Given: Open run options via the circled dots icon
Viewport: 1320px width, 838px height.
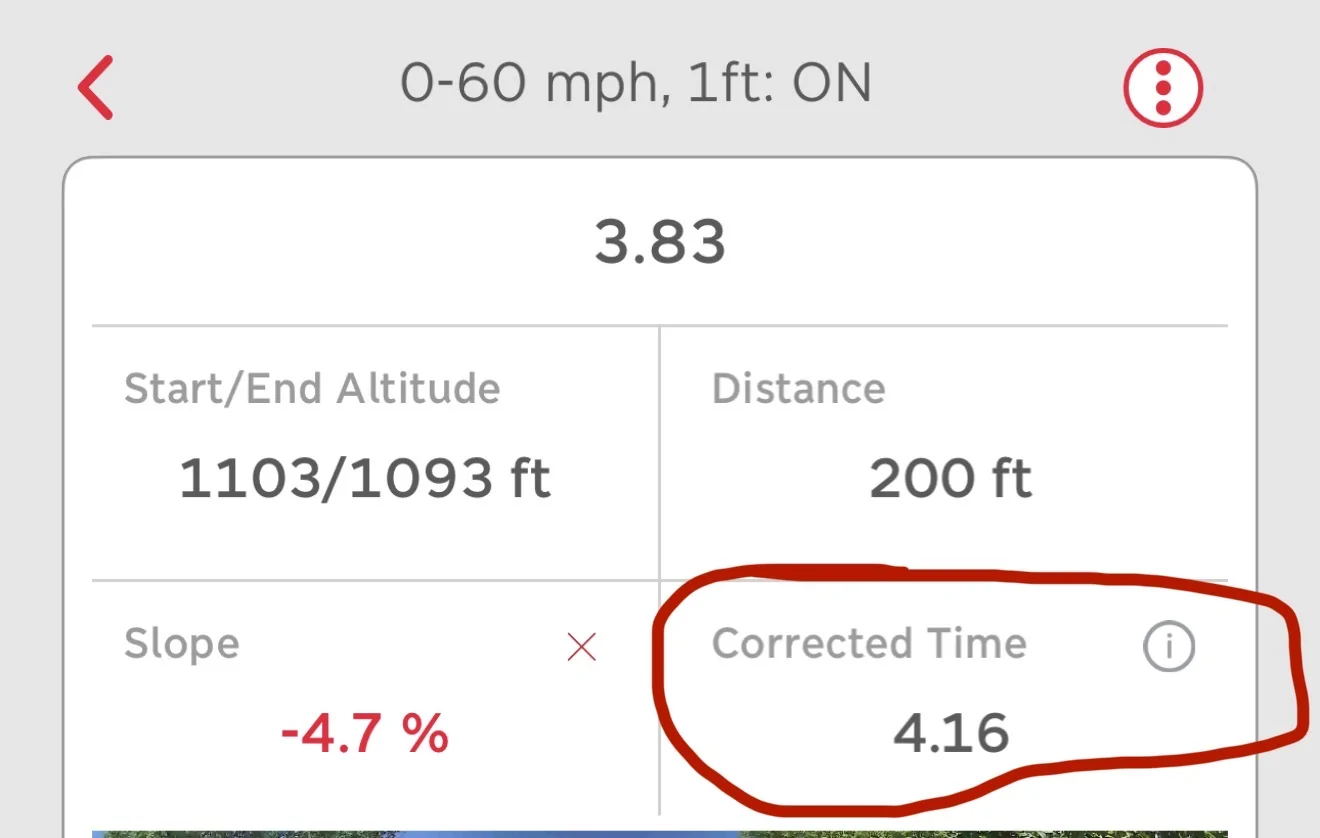Looking at the screenshot, I should 1162,86.
